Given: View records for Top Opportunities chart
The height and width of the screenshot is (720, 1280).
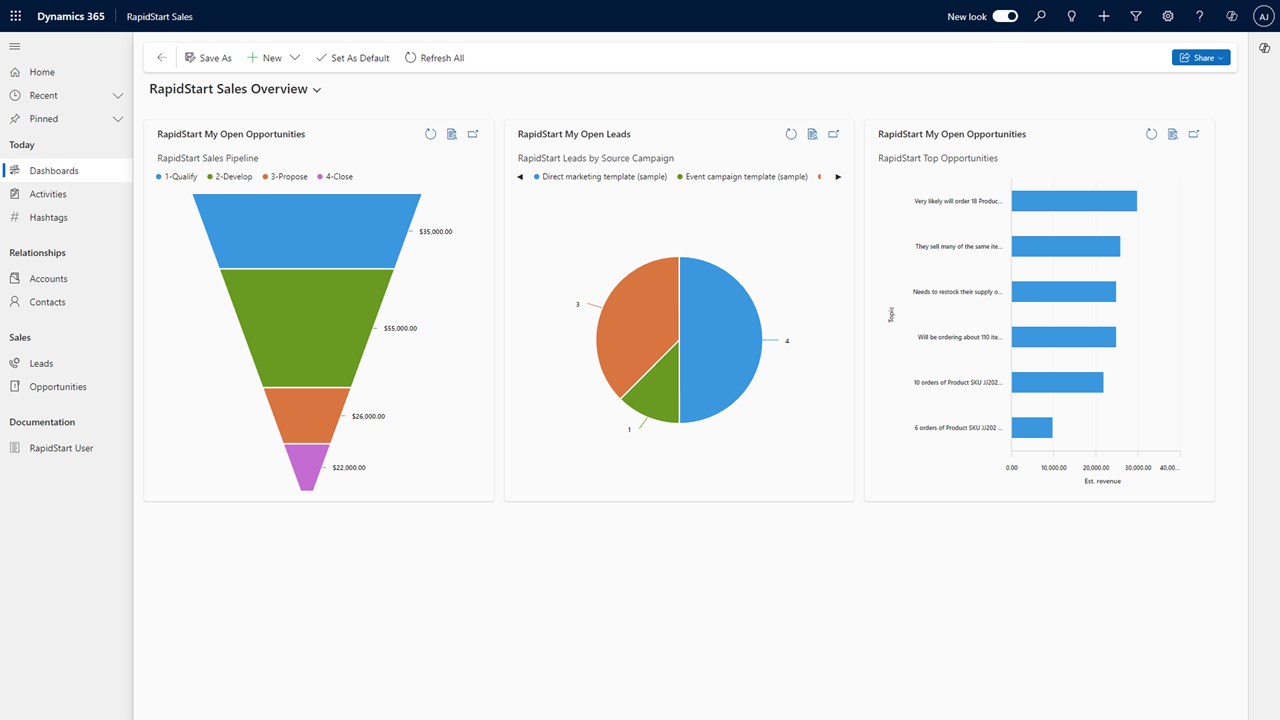Looking at the screenshot, I should click(1172, 134).
